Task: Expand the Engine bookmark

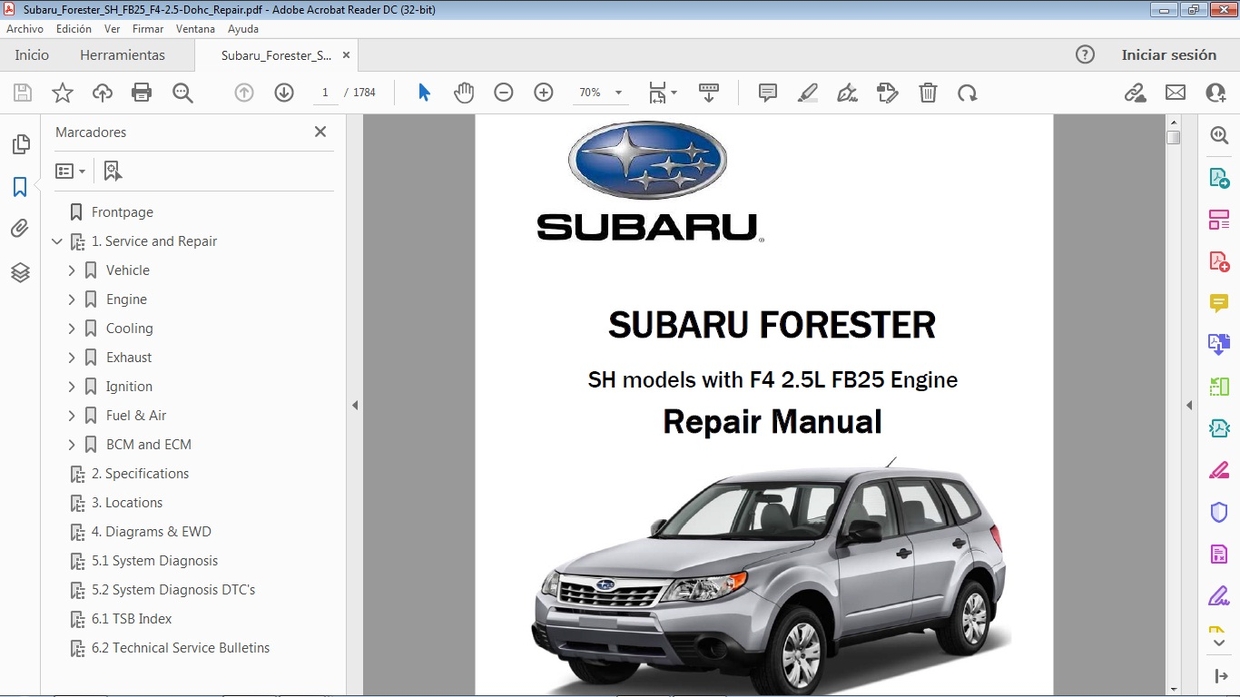Action: (x=71, y=299)
